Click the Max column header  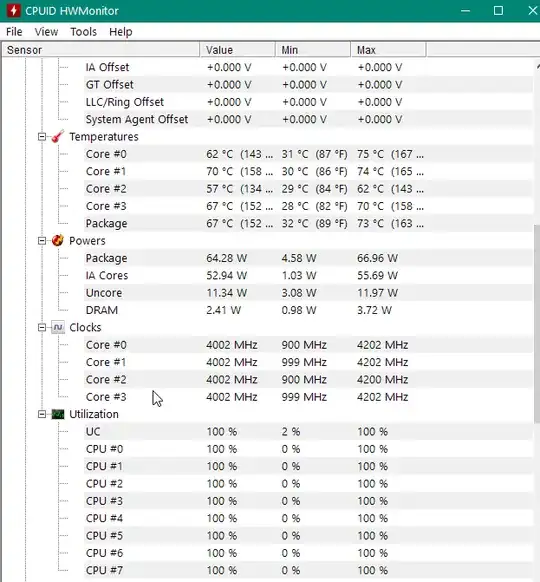coord(388,50)
